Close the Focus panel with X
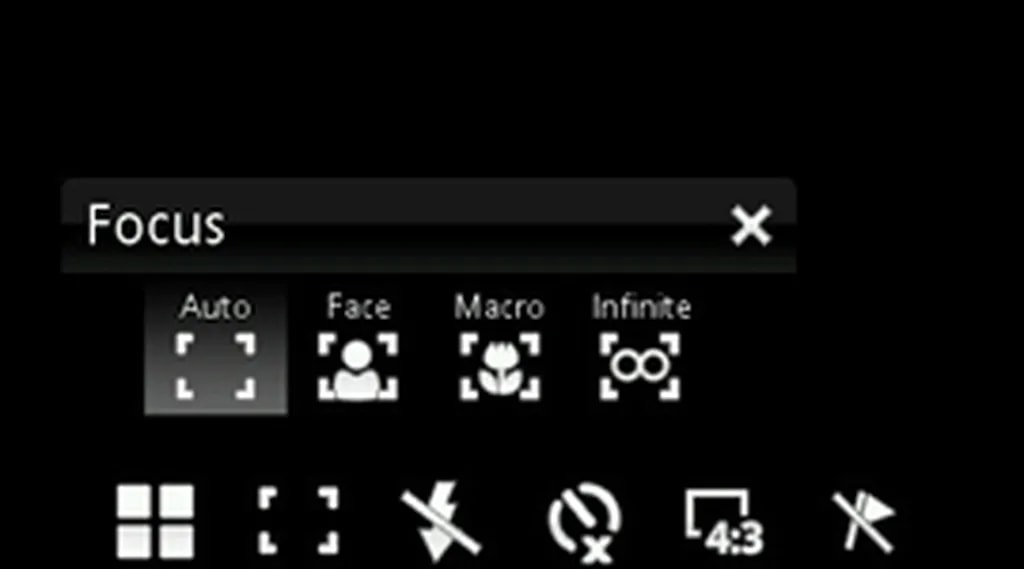Viewport: 1024px width, 569px height. point(751,226)
